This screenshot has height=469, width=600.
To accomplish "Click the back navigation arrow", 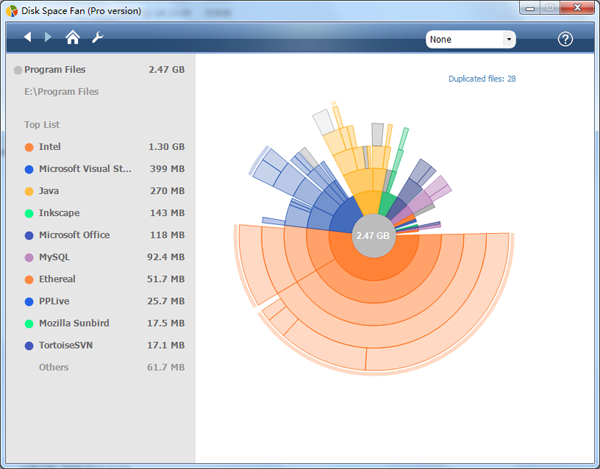I will [x=28, y=38].
